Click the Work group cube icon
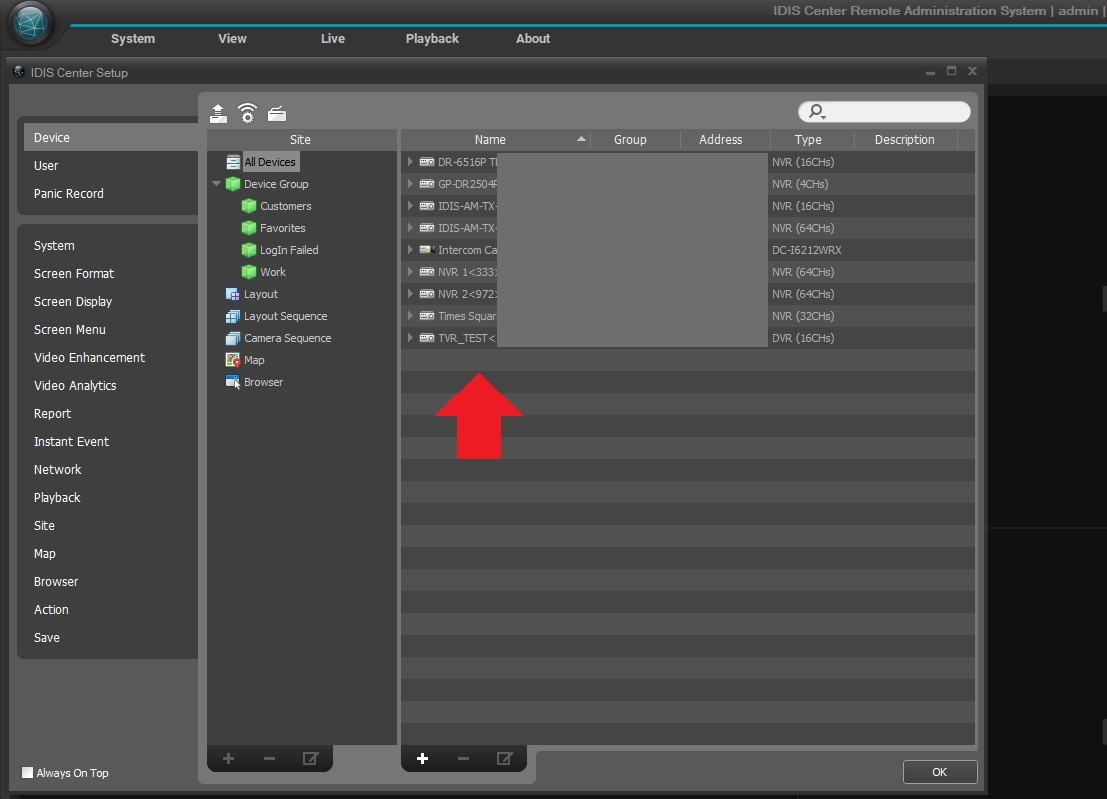Screen dimensions: 1107x799 pos(249,272)
